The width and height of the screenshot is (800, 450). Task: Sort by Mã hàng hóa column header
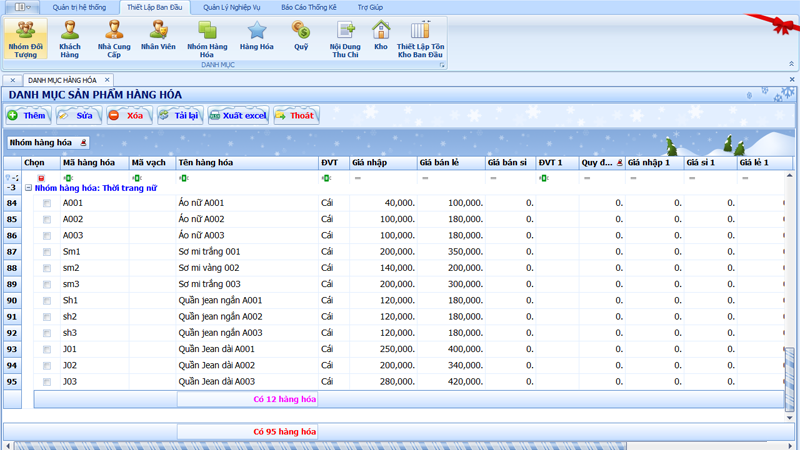(x=94, y=163)
